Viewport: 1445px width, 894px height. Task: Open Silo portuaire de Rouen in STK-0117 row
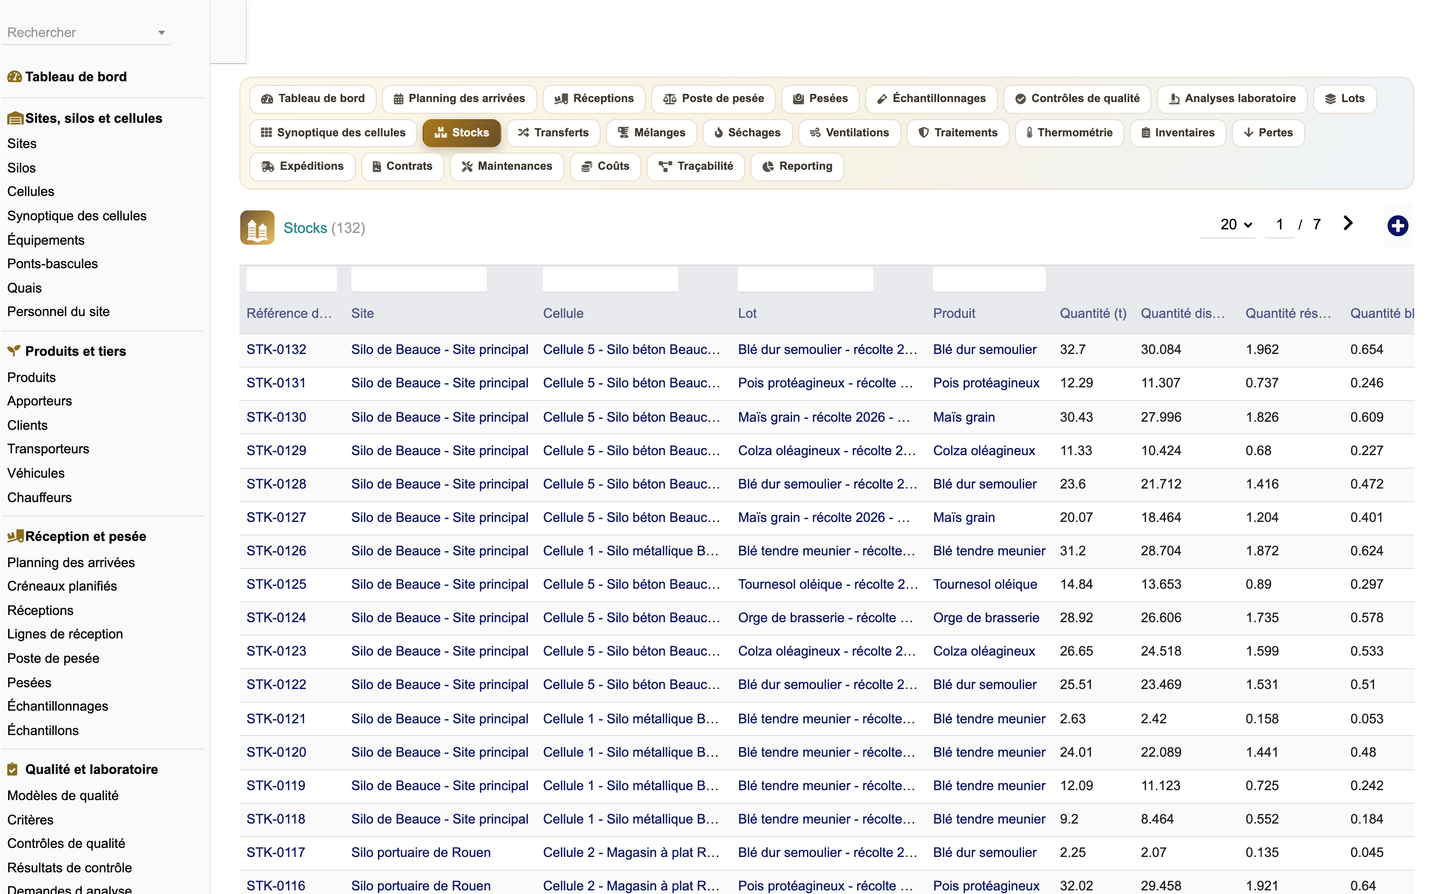pyautogui.click(x=421, y=853)
